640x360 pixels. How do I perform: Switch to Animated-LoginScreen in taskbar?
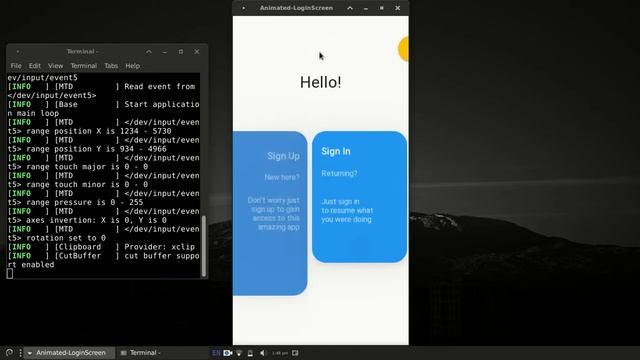[69, 353]
